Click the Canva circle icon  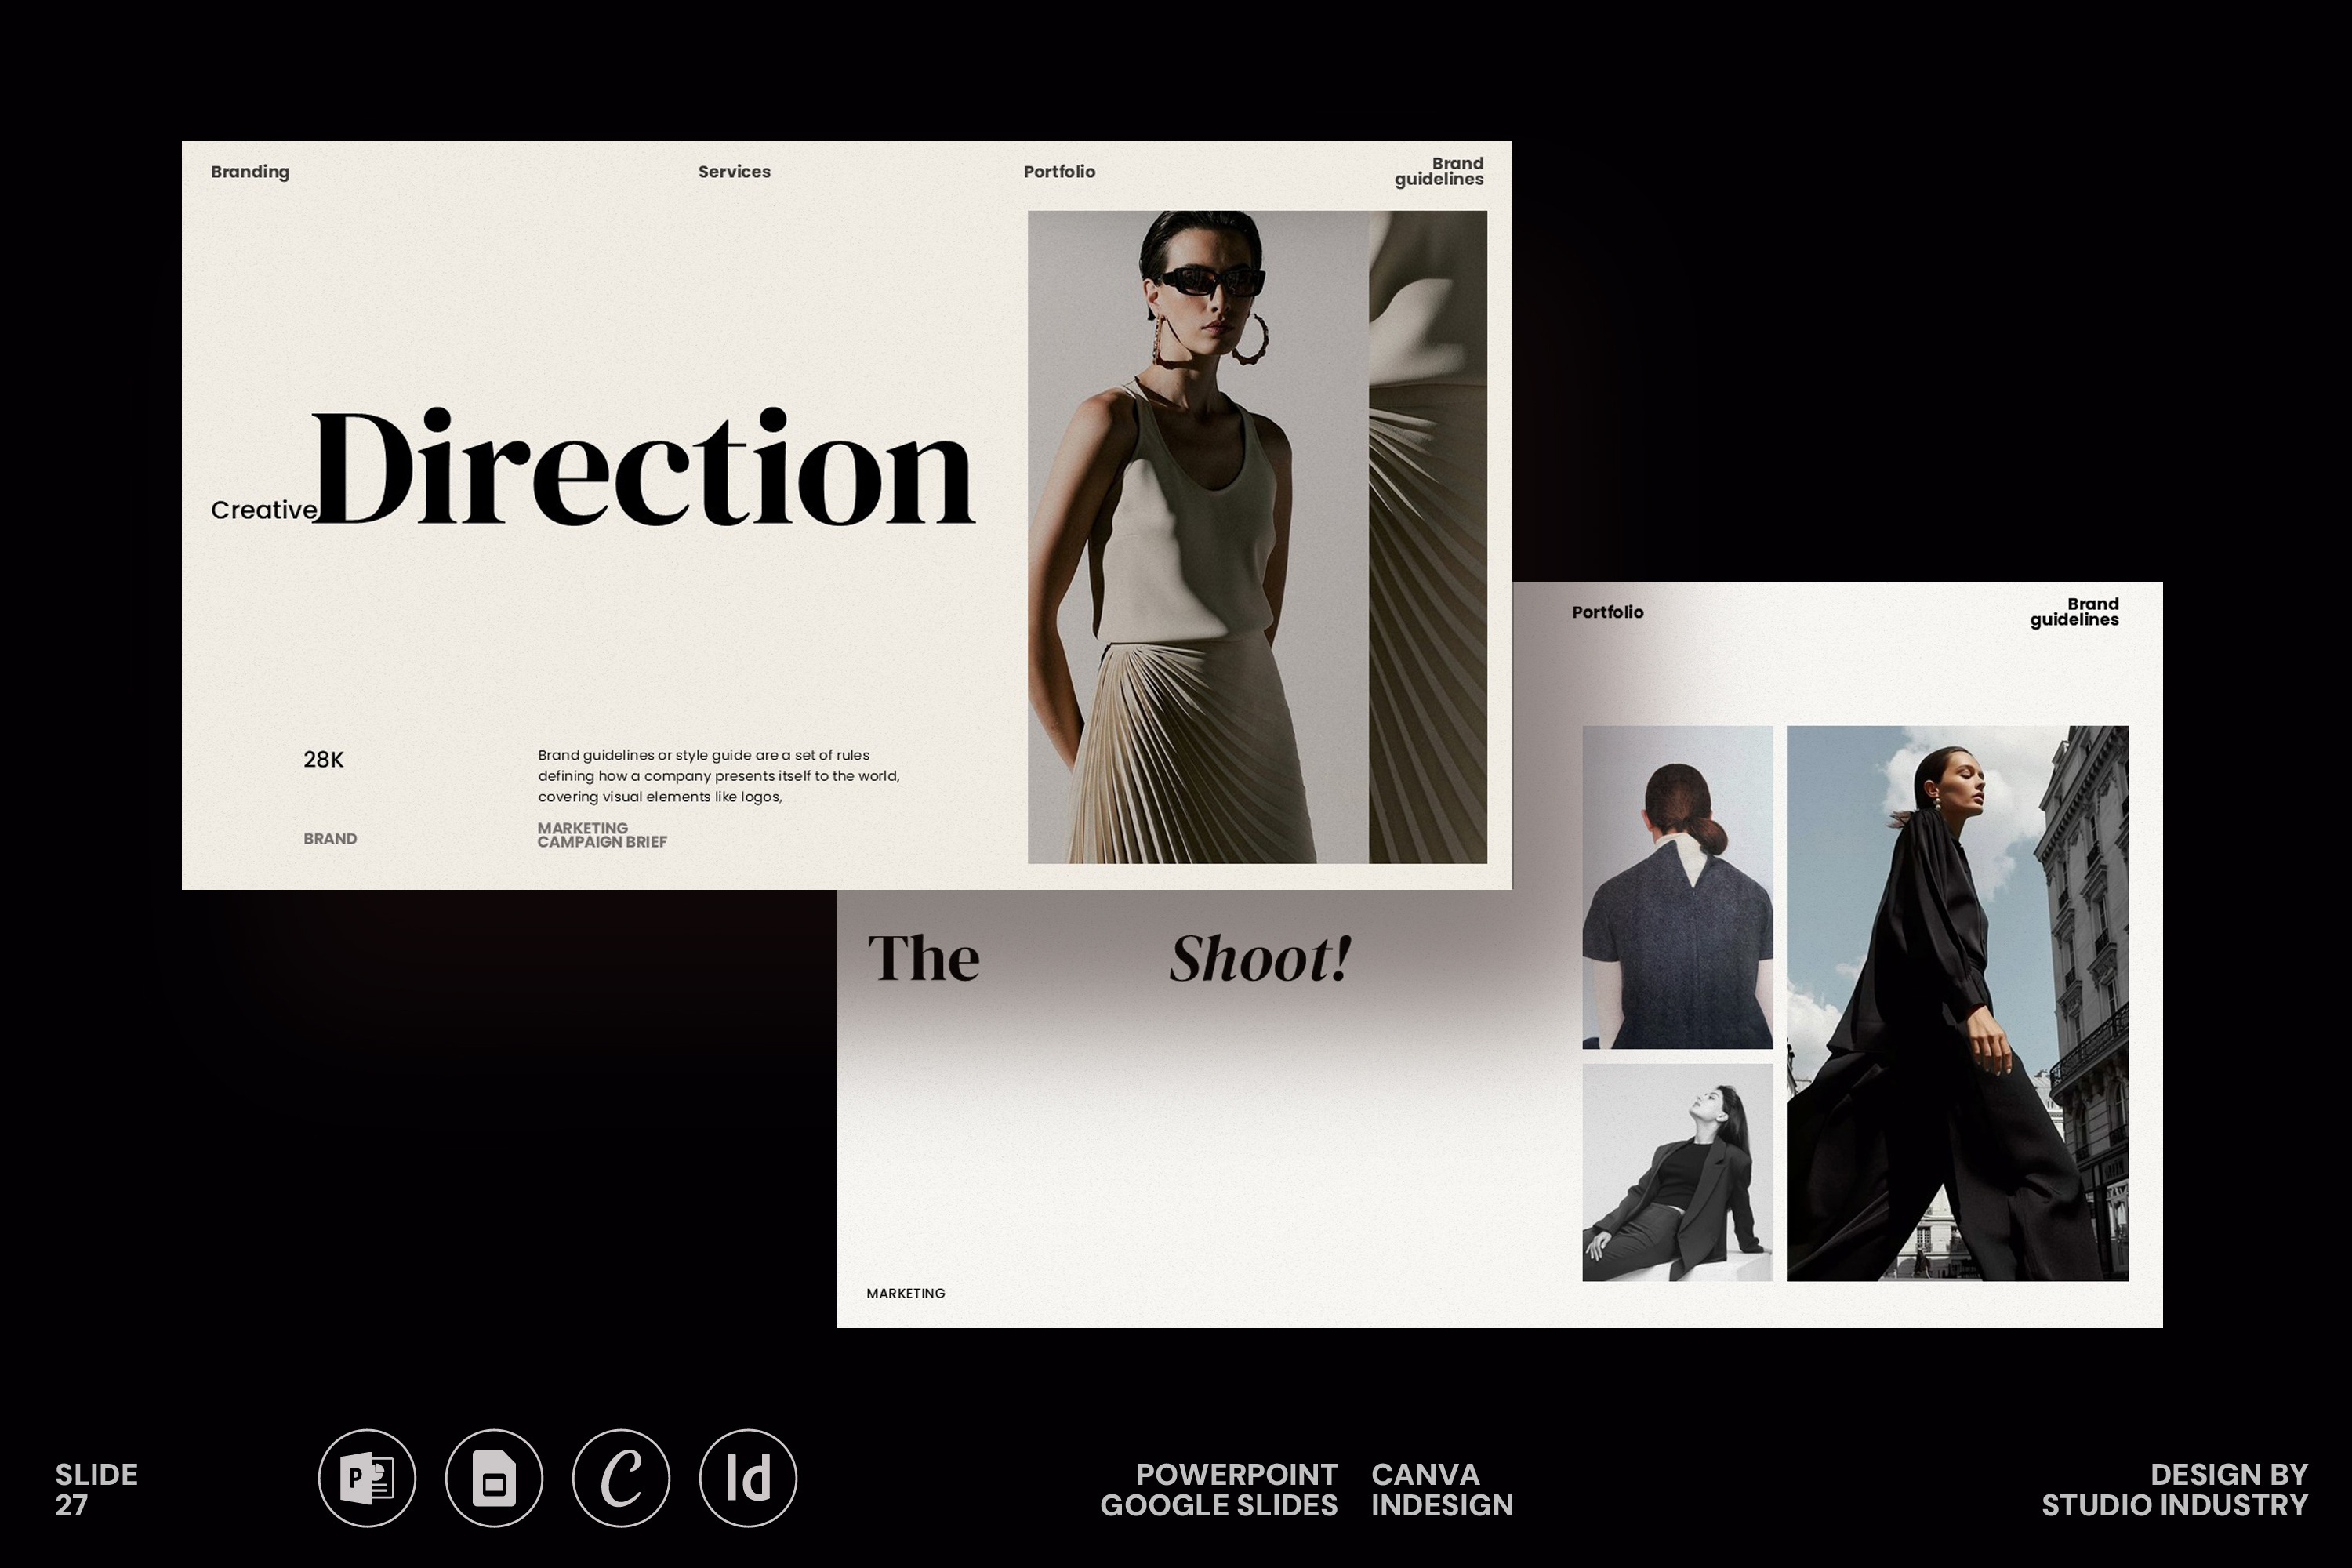point(621,1478)
